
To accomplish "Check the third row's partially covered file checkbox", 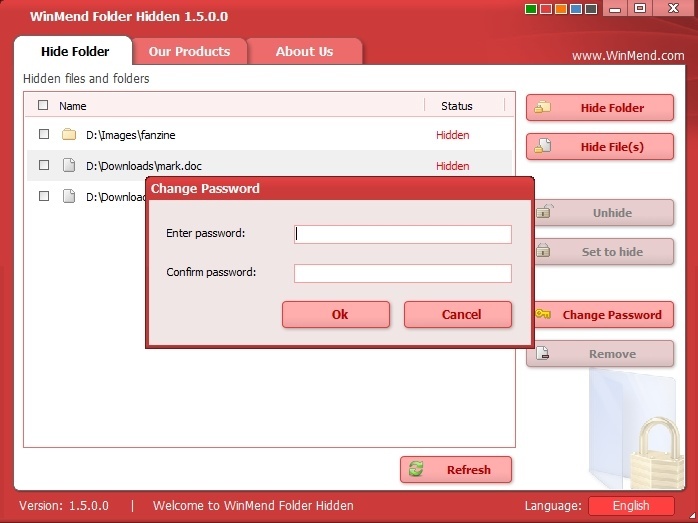I will click(44, 196).
